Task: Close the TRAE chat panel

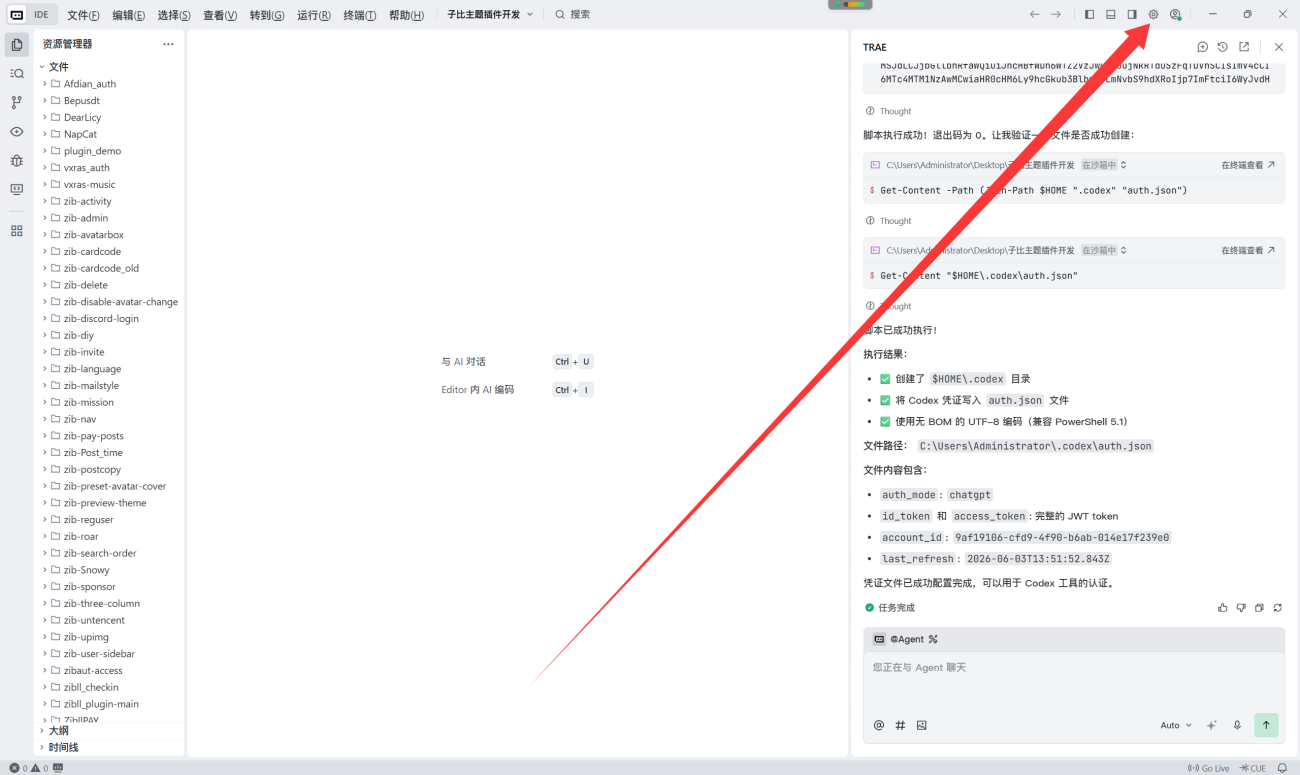Action: 1278,47
